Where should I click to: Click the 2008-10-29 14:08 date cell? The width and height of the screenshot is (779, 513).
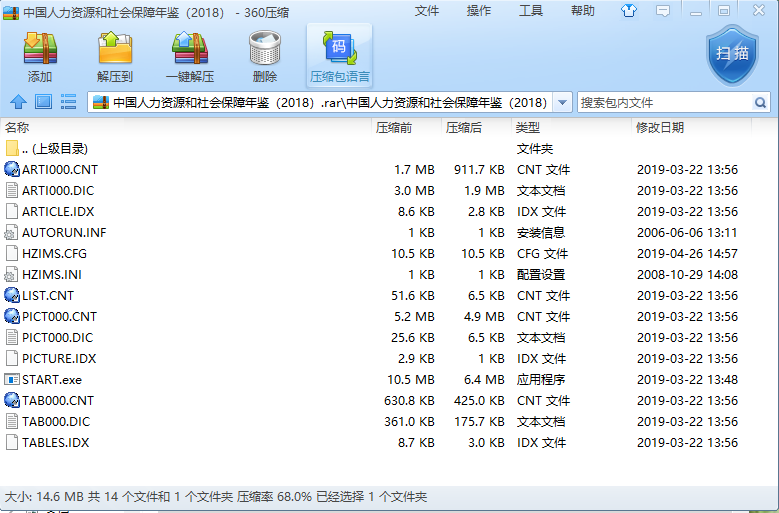[687, 275]
